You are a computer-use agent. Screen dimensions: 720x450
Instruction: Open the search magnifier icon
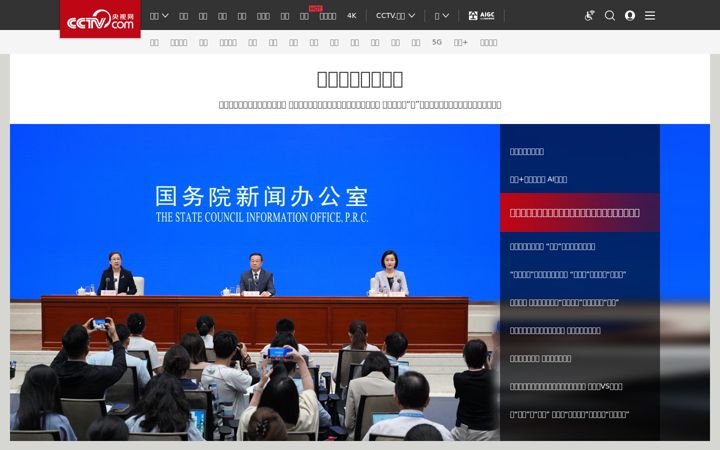610,16
